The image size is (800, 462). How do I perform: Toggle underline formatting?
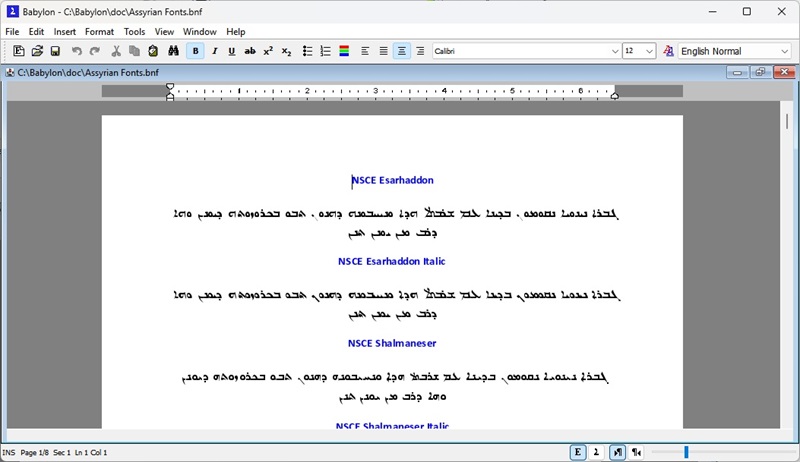232,51
